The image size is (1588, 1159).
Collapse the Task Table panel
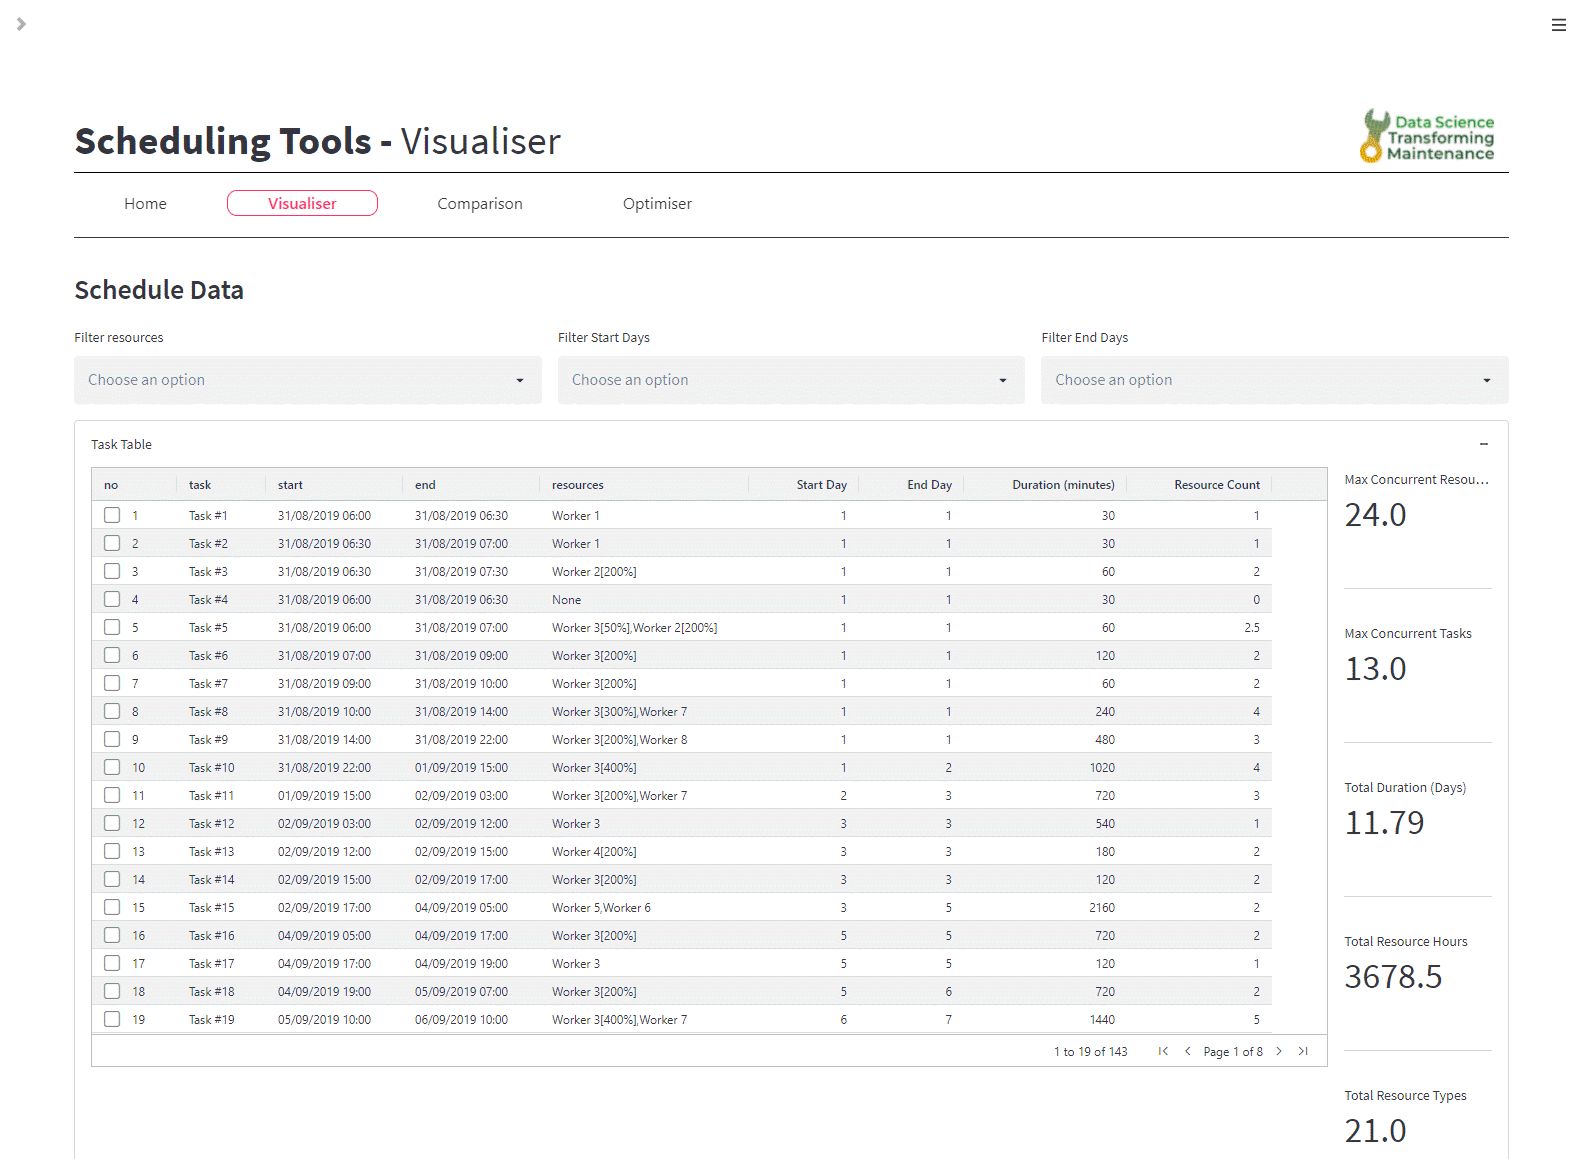click(1483, 444)
